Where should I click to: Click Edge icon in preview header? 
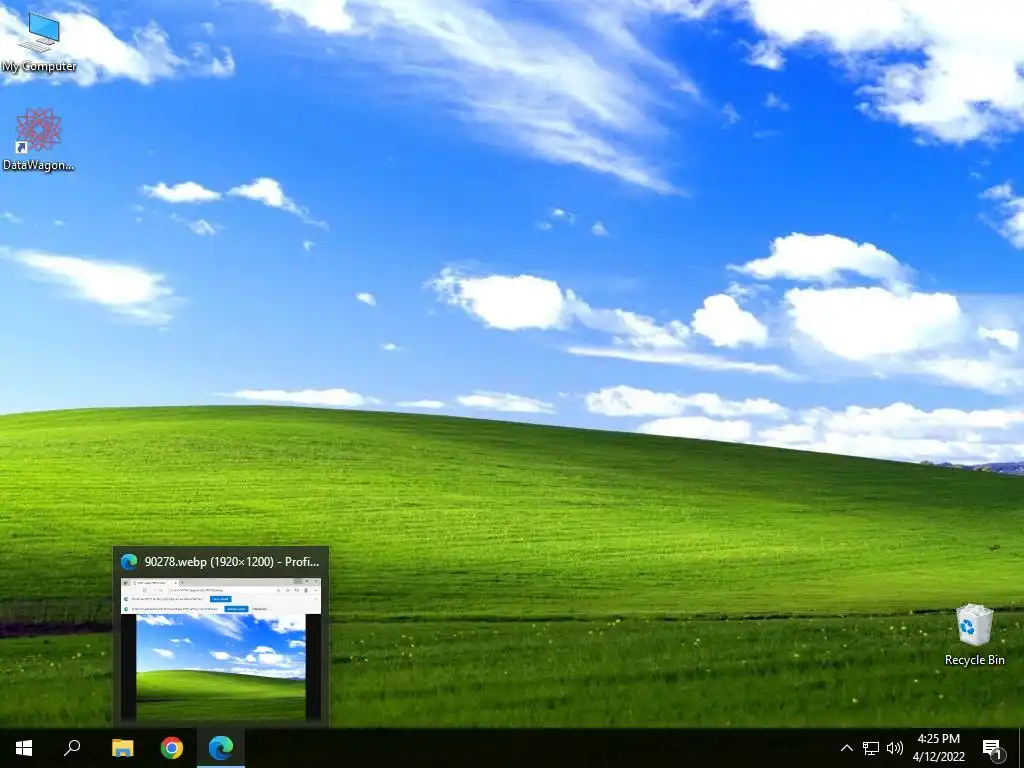[x=129, y=562]
